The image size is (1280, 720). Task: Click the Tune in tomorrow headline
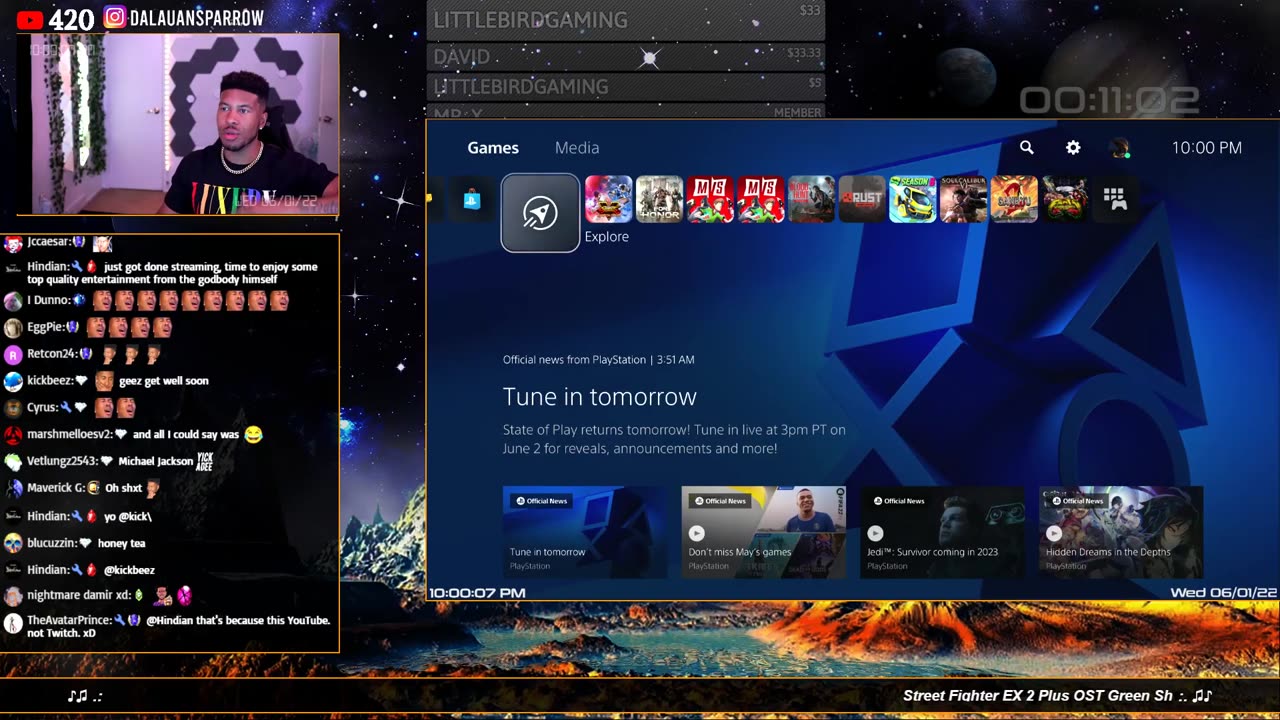pyautogui.click(x=600, y=397)
